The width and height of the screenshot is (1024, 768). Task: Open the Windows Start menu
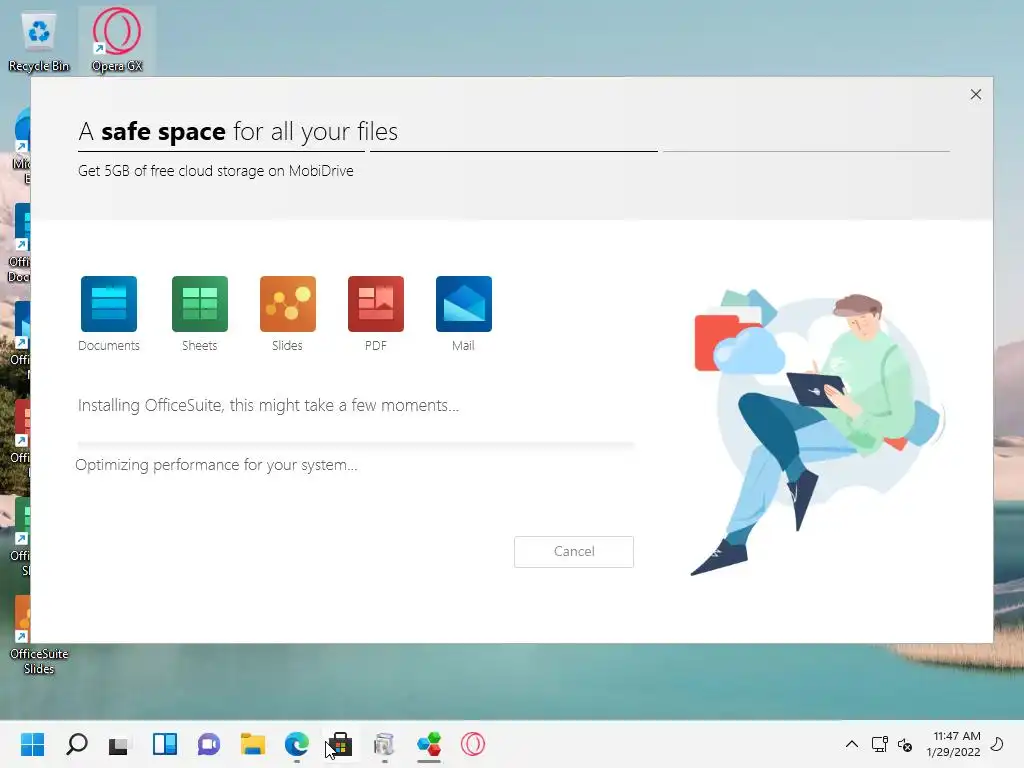(33, 744)
